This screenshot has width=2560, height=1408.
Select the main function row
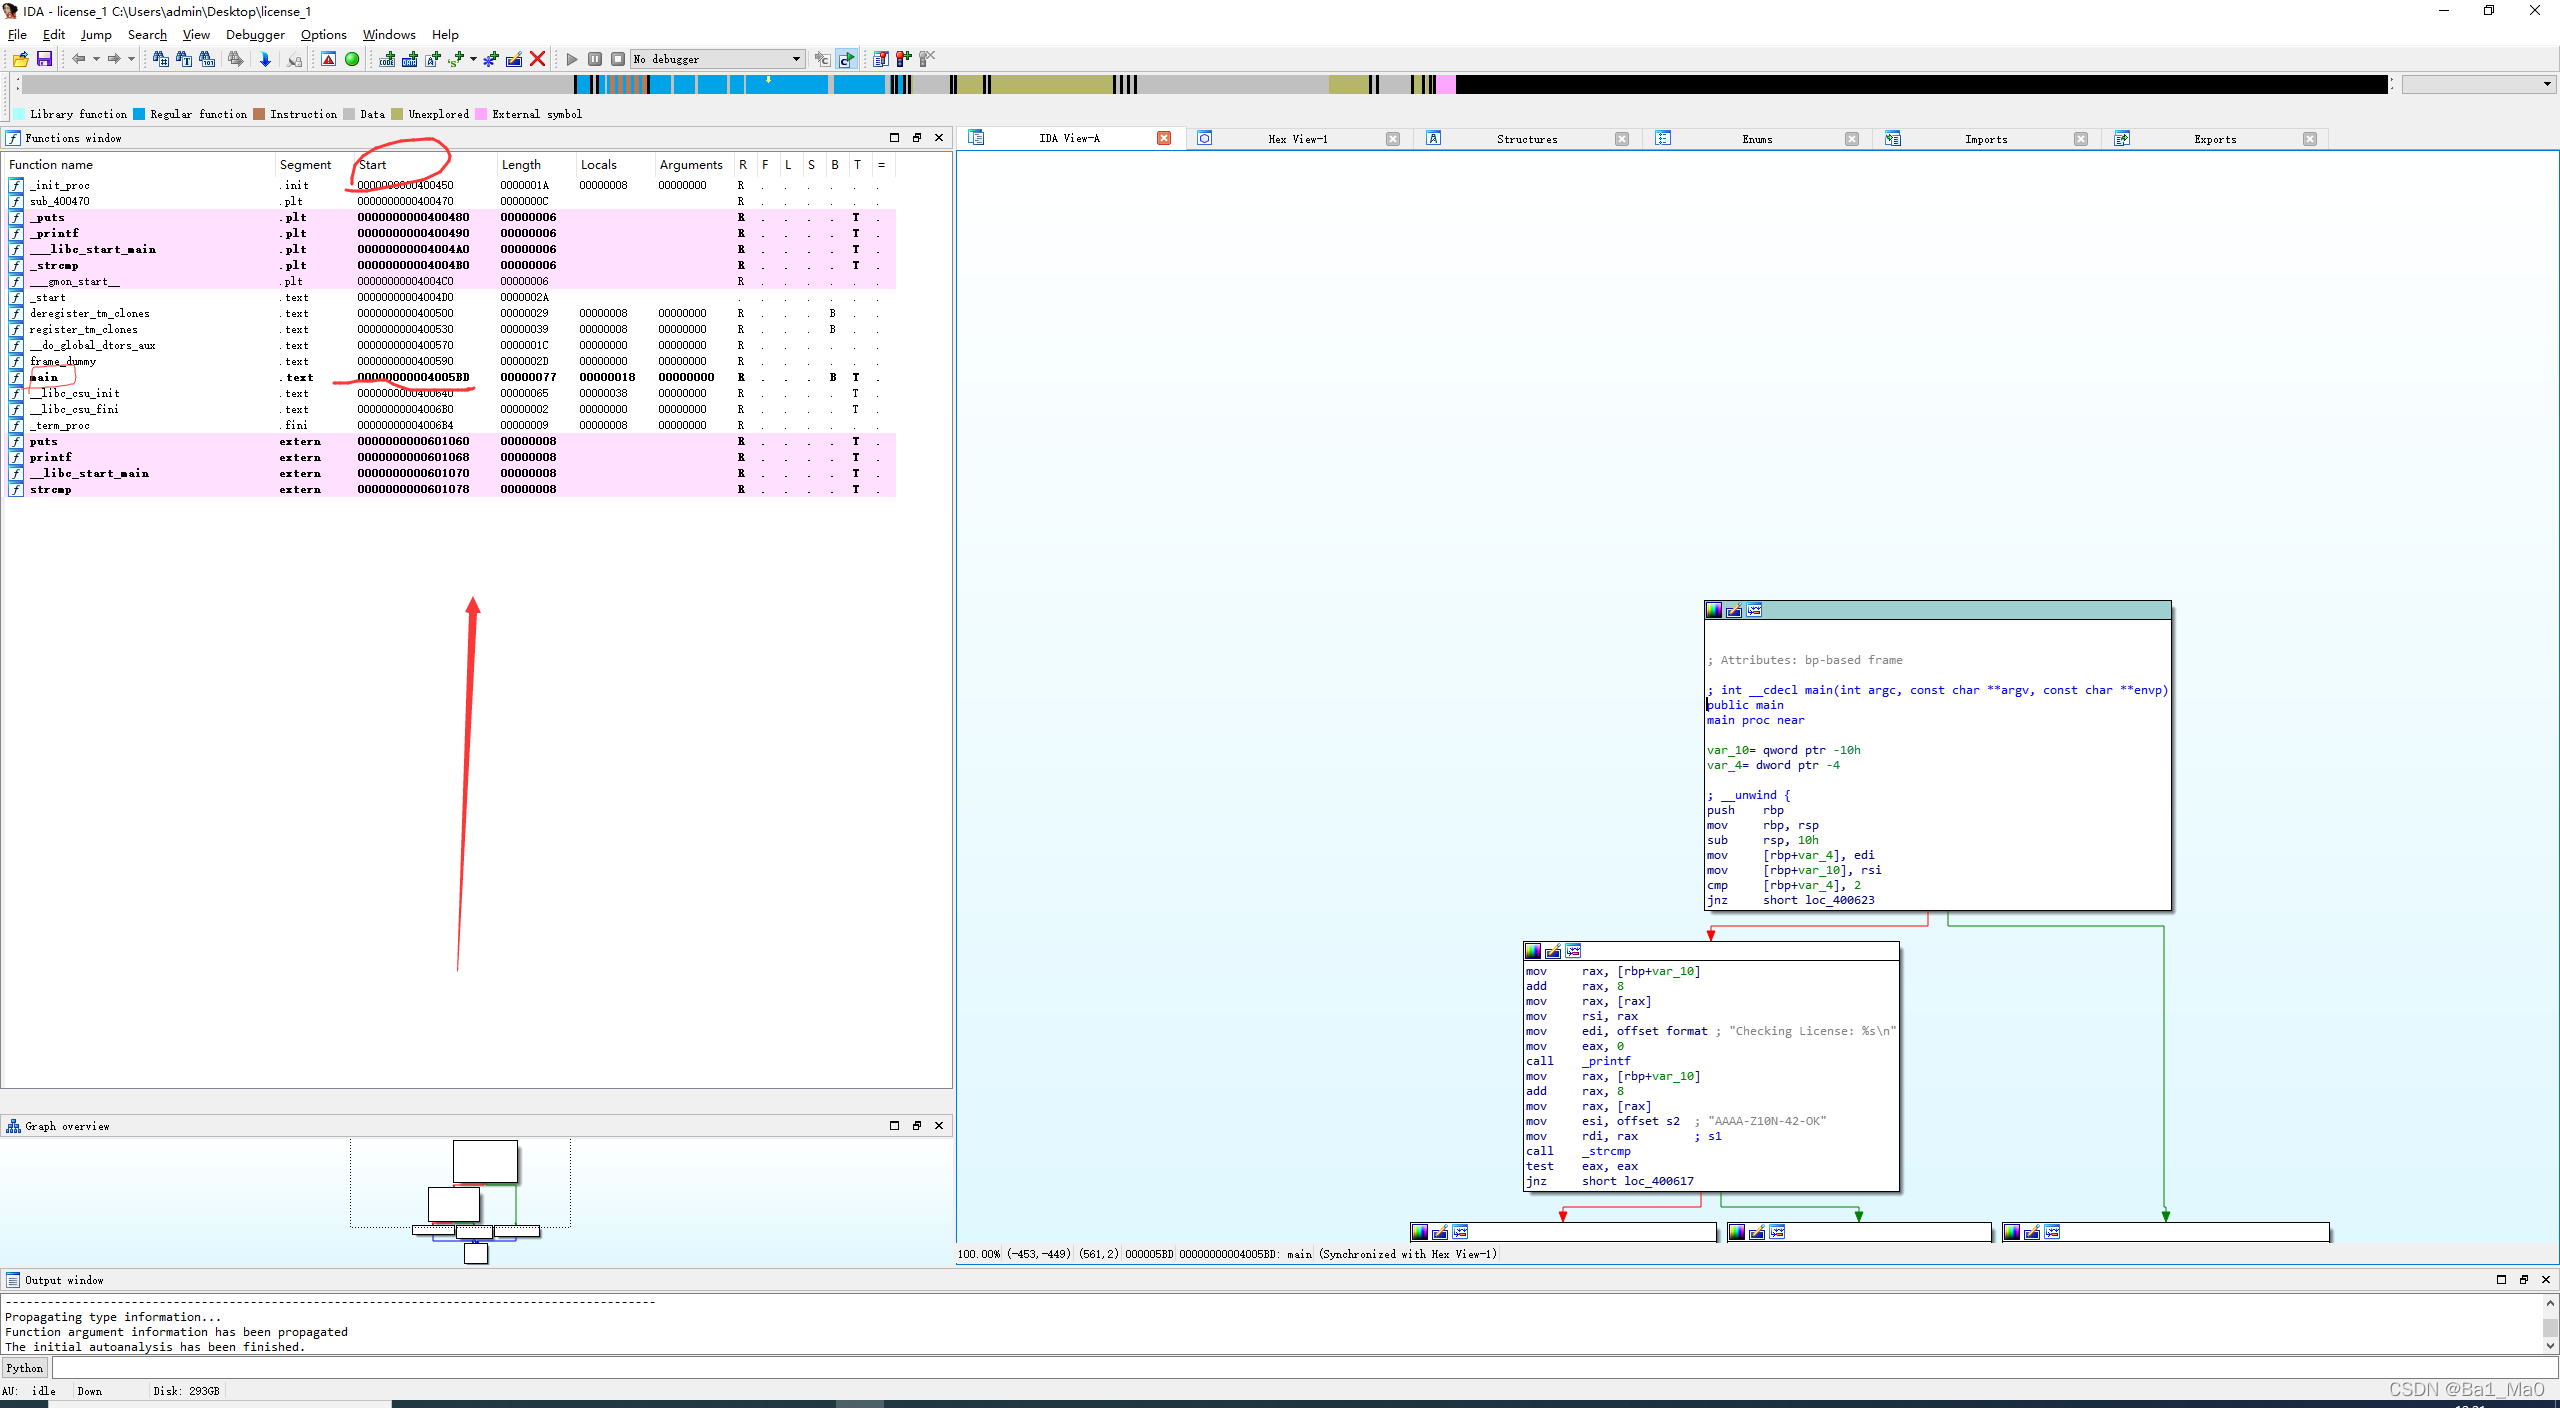click(44, 377)
